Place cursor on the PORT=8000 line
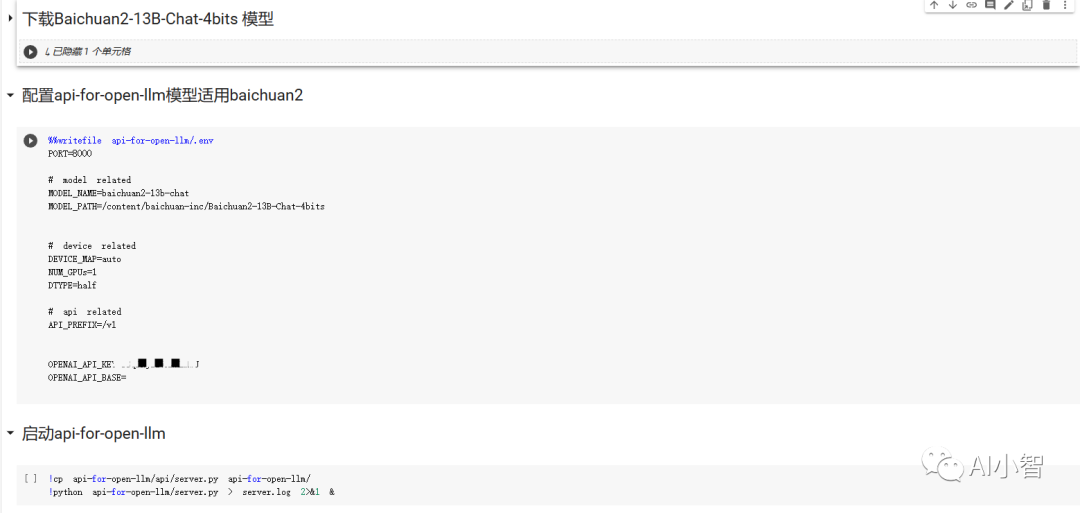 point(70,154)
